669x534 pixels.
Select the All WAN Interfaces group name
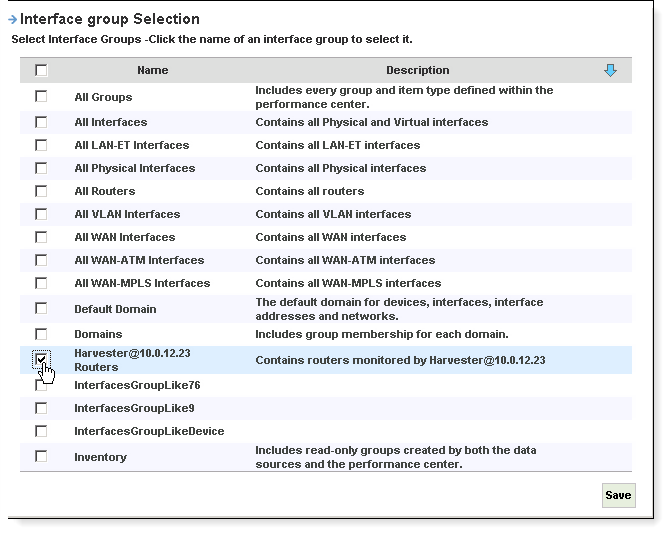[x=125, y=237]
